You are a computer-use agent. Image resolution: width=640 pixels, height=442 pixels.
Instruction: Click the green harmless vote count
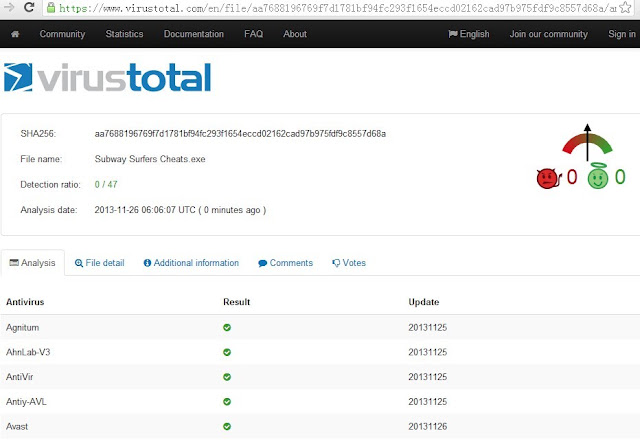coord(620,177)
